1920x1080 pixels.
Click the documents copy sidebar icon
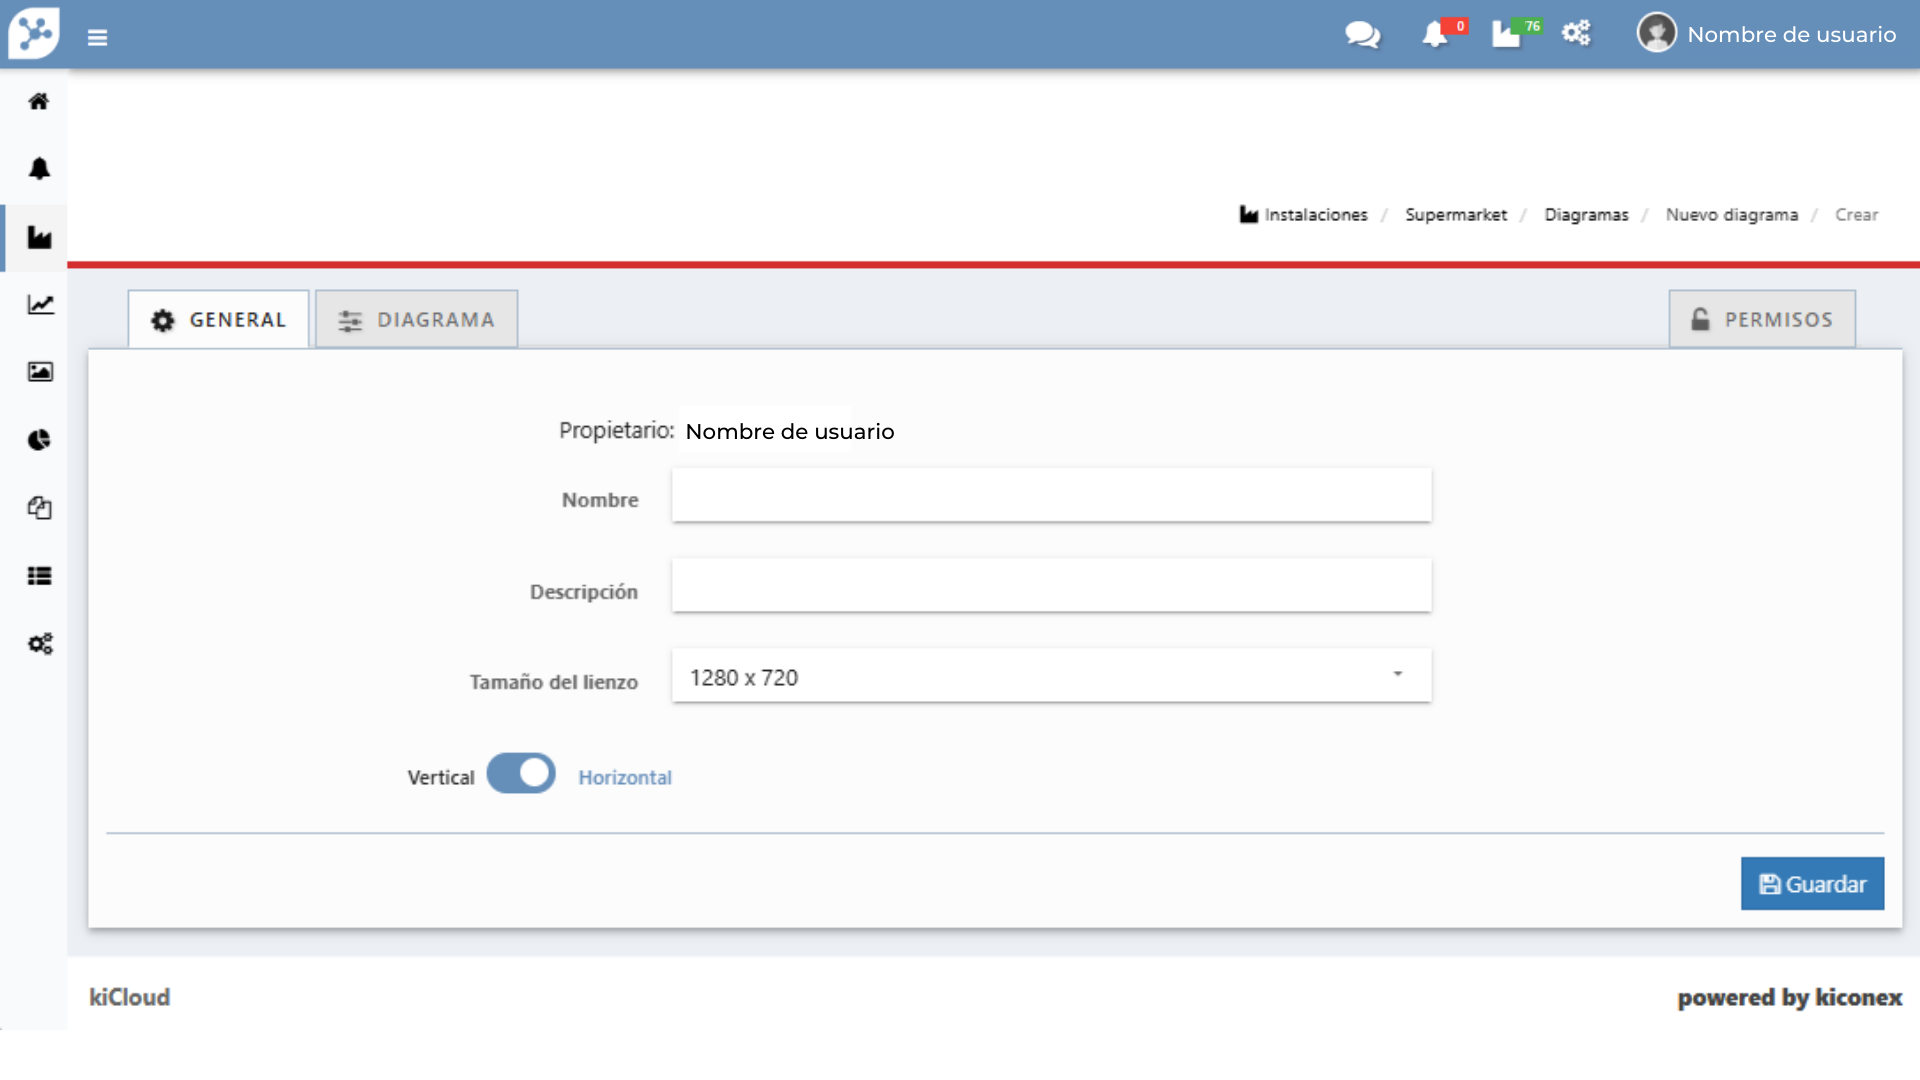tap(39, 508)
